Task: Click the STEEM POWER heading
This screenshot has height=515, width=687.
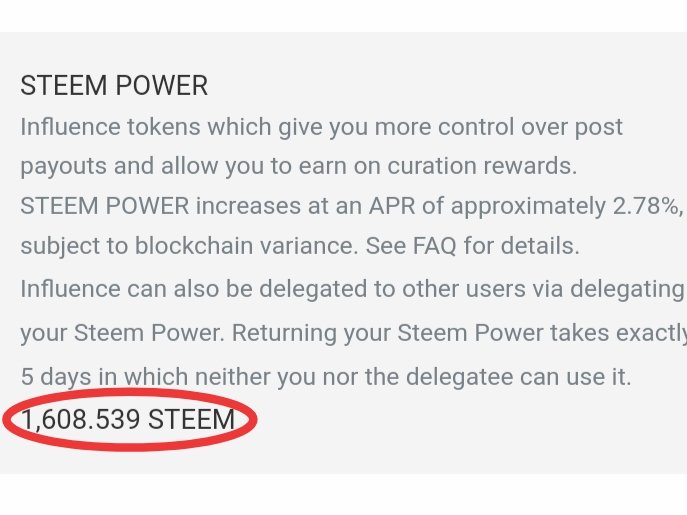Action: pyautogui.click(x=114, y=86)
